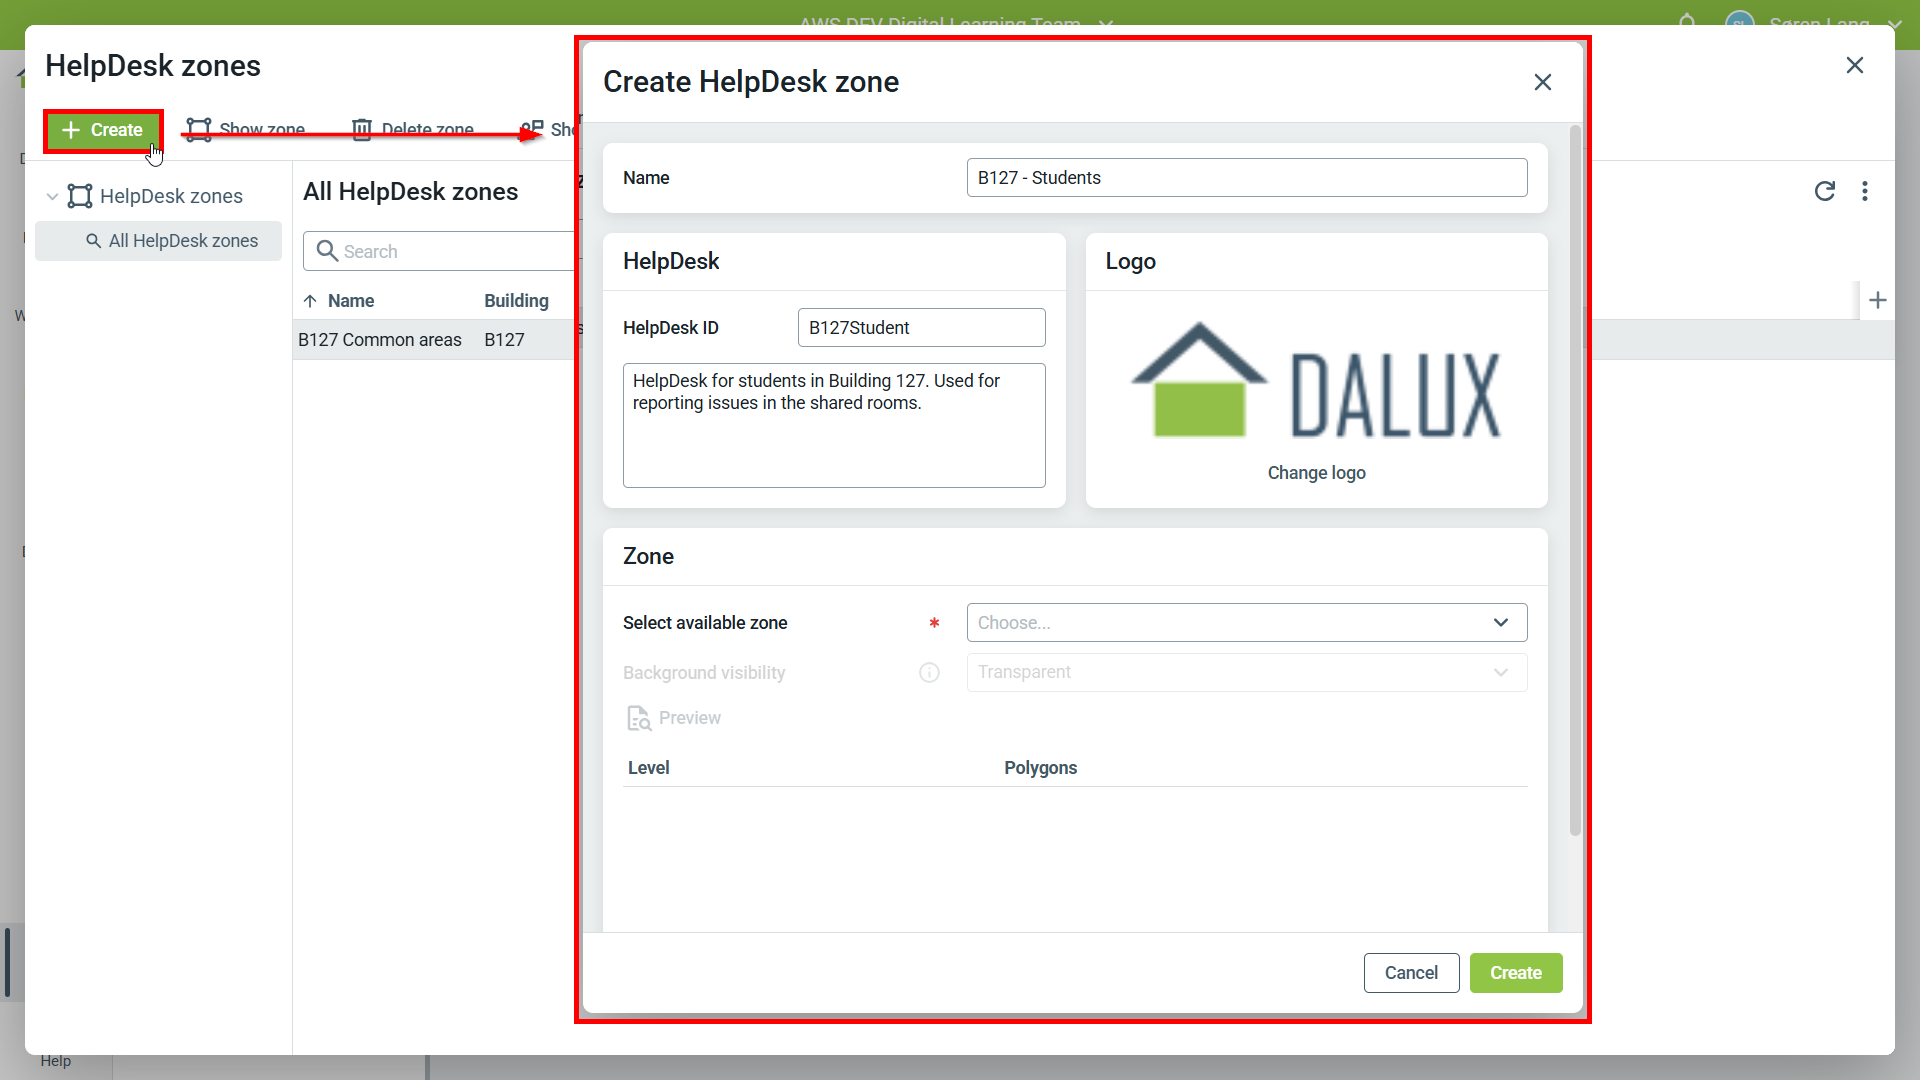Image resolution: width=1920 pixels, height=1080 pixels.
Task: Click the Polygons column header
Action: (1041, 768)
